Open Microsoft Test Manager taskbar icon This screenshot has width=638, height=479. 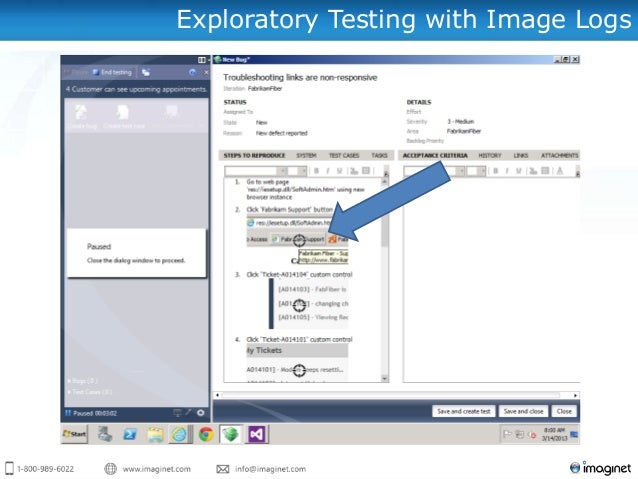pyautogui.click(x=230, y=434)
